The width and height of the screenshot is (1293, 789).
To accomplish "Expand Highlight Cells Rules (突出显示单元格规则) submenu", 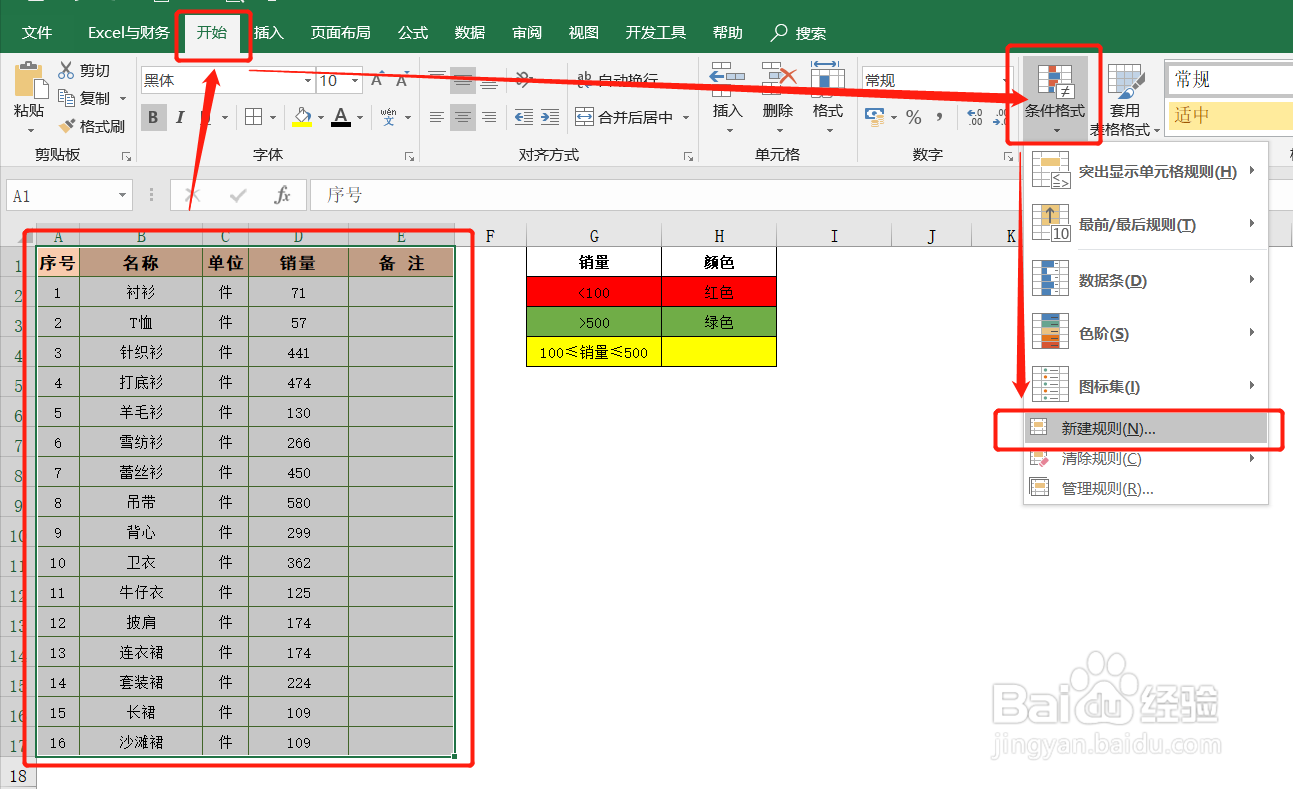I will [x=1144, y=171].
